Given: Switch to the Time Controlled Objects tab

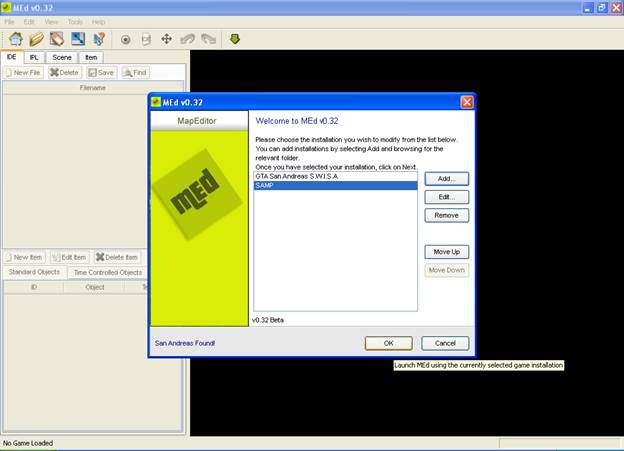Looking at the screenshot, I should (108, 272).
